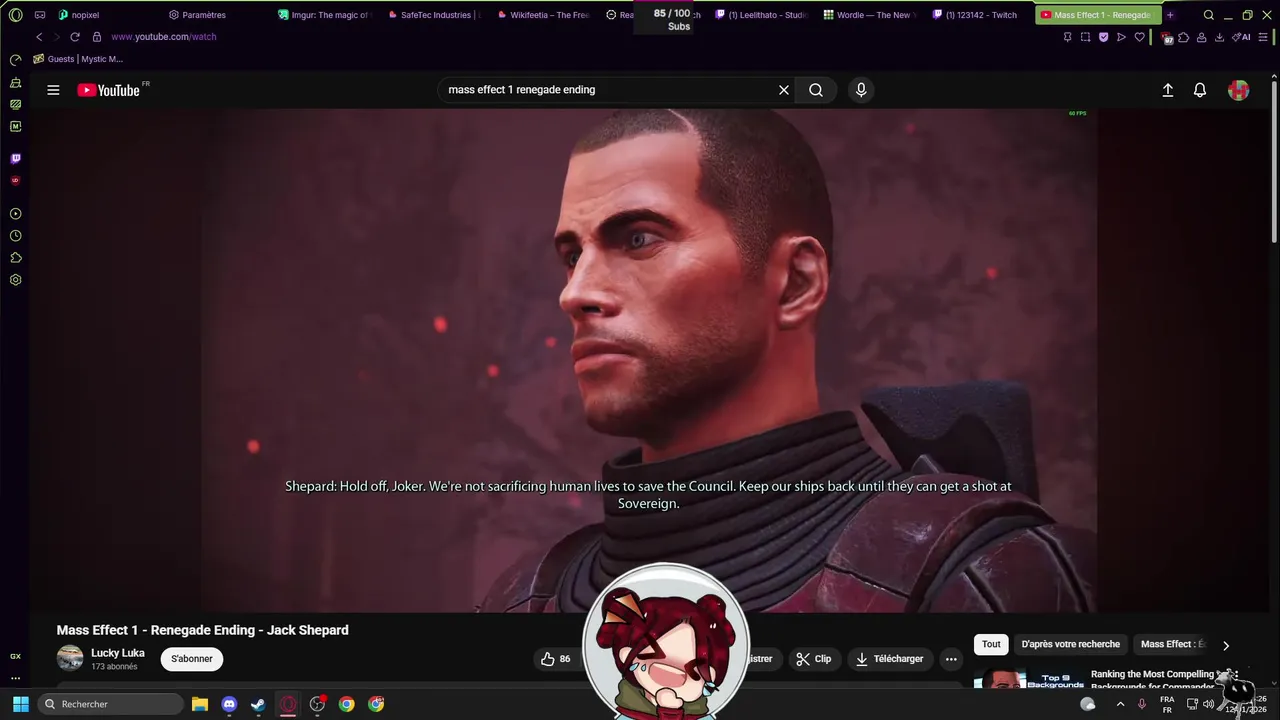Reload the YouTube page
This screenshot has width=1280, height=720.
coord(74,37)
